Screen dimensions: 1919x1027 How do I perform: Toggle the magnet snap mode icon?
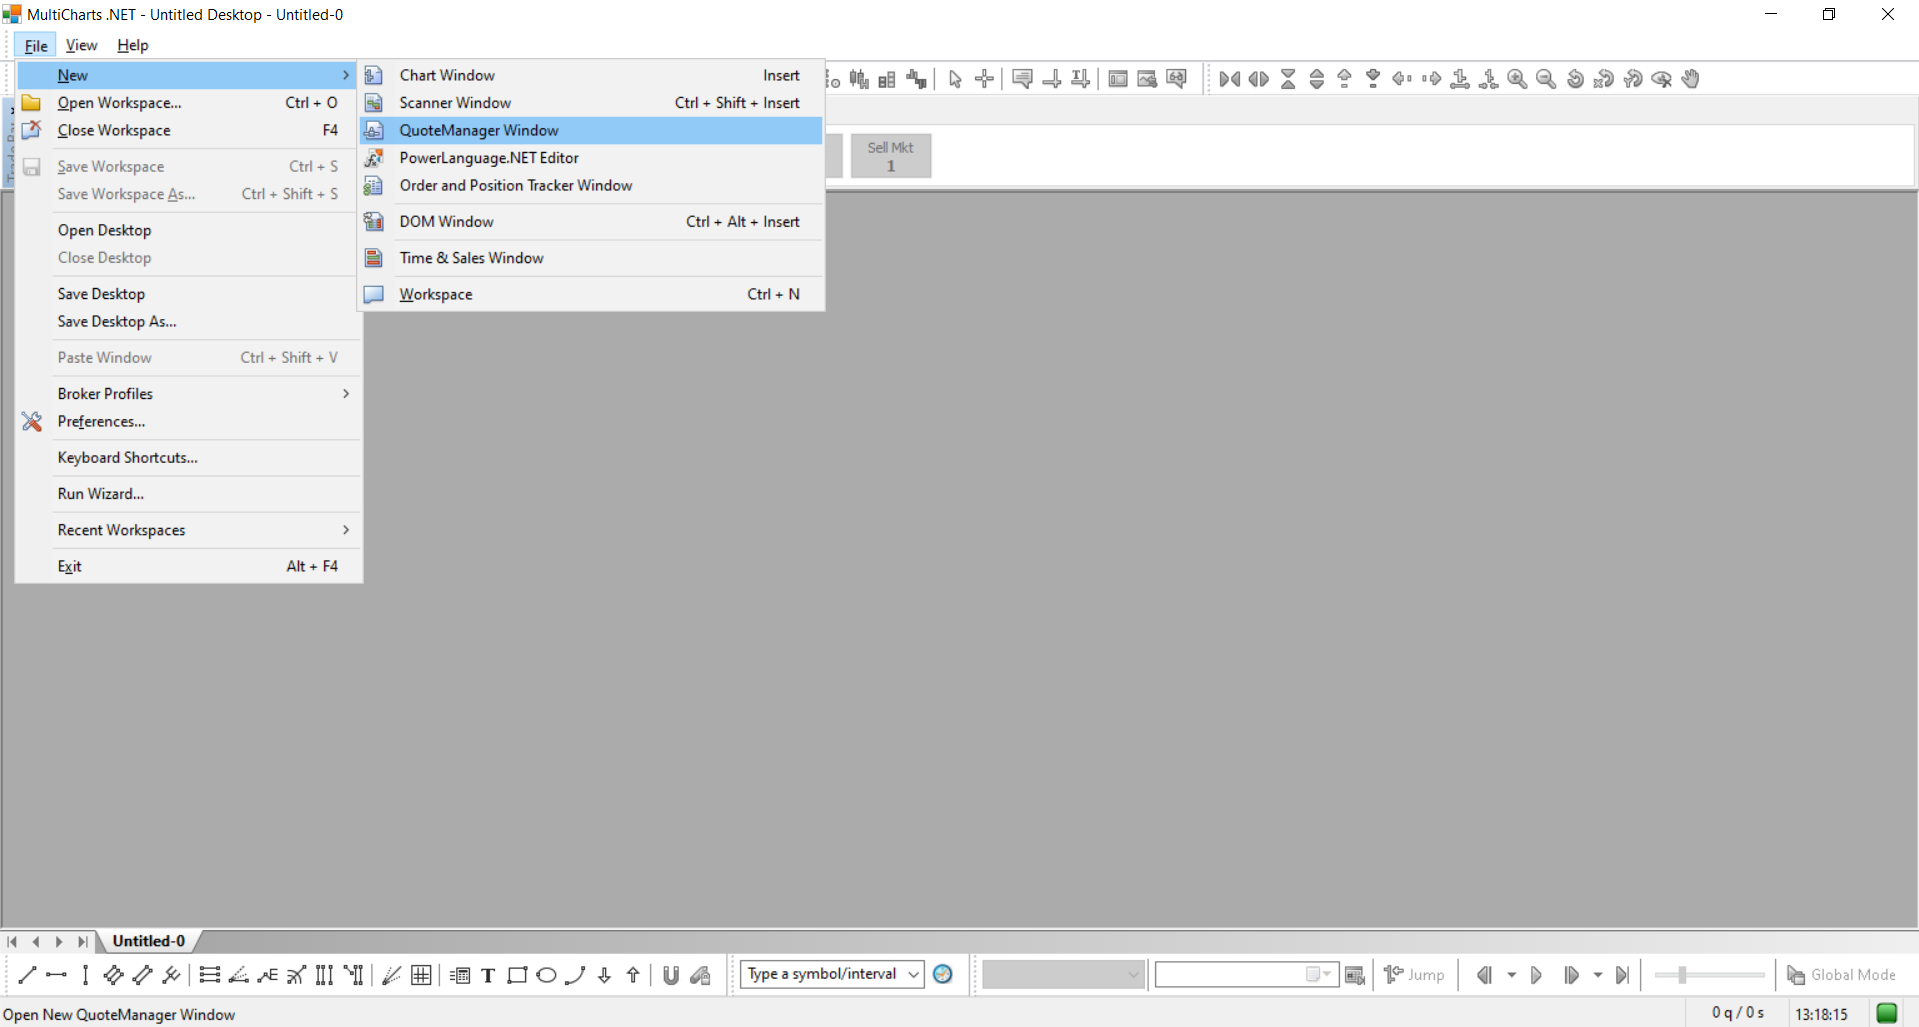coord(671,975)
